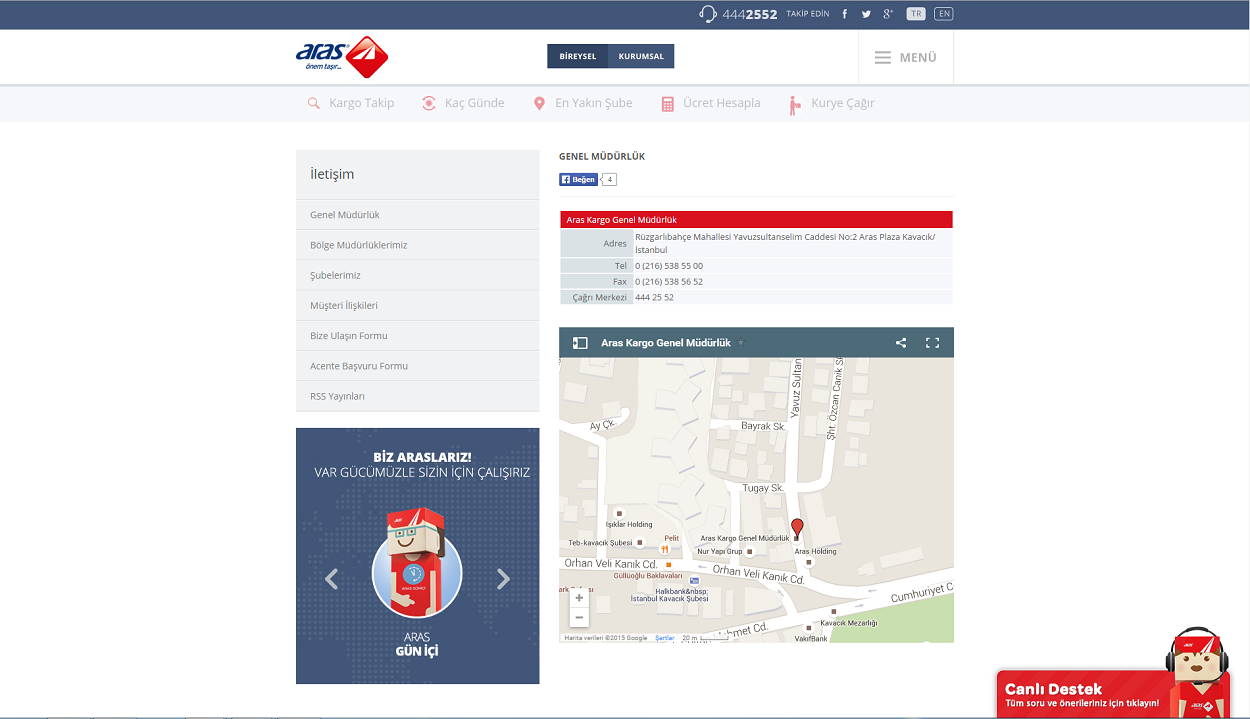Click the map Şartlar link
The width and height of the screenshot is (1250, 719).
click(665, 638)
